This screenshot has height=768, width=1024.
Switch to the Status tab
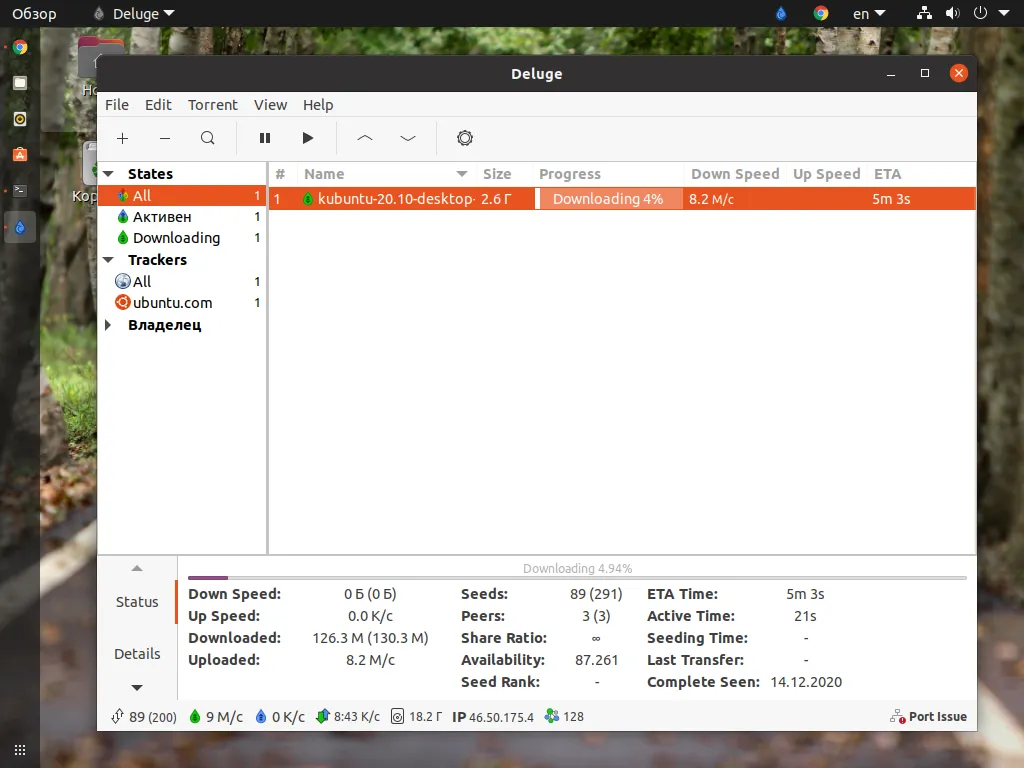tap(137, 601)
